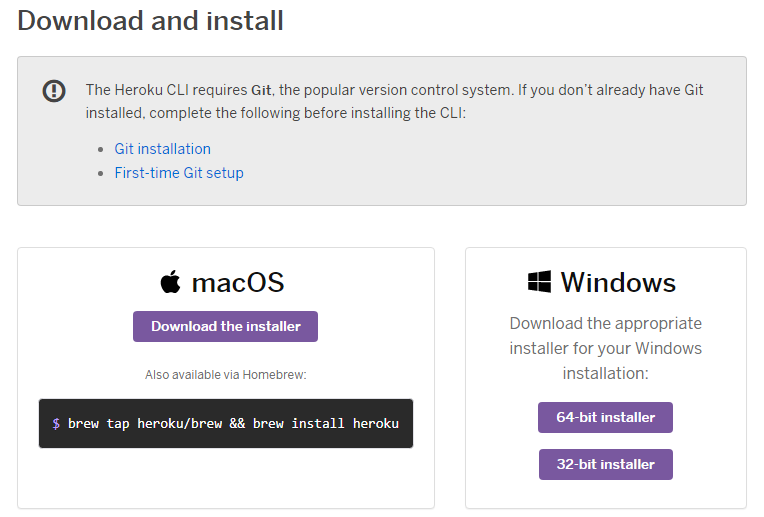Click the macOS heading text
The height and width of the screenshot is (517, 764).
[x=238, y=283]
